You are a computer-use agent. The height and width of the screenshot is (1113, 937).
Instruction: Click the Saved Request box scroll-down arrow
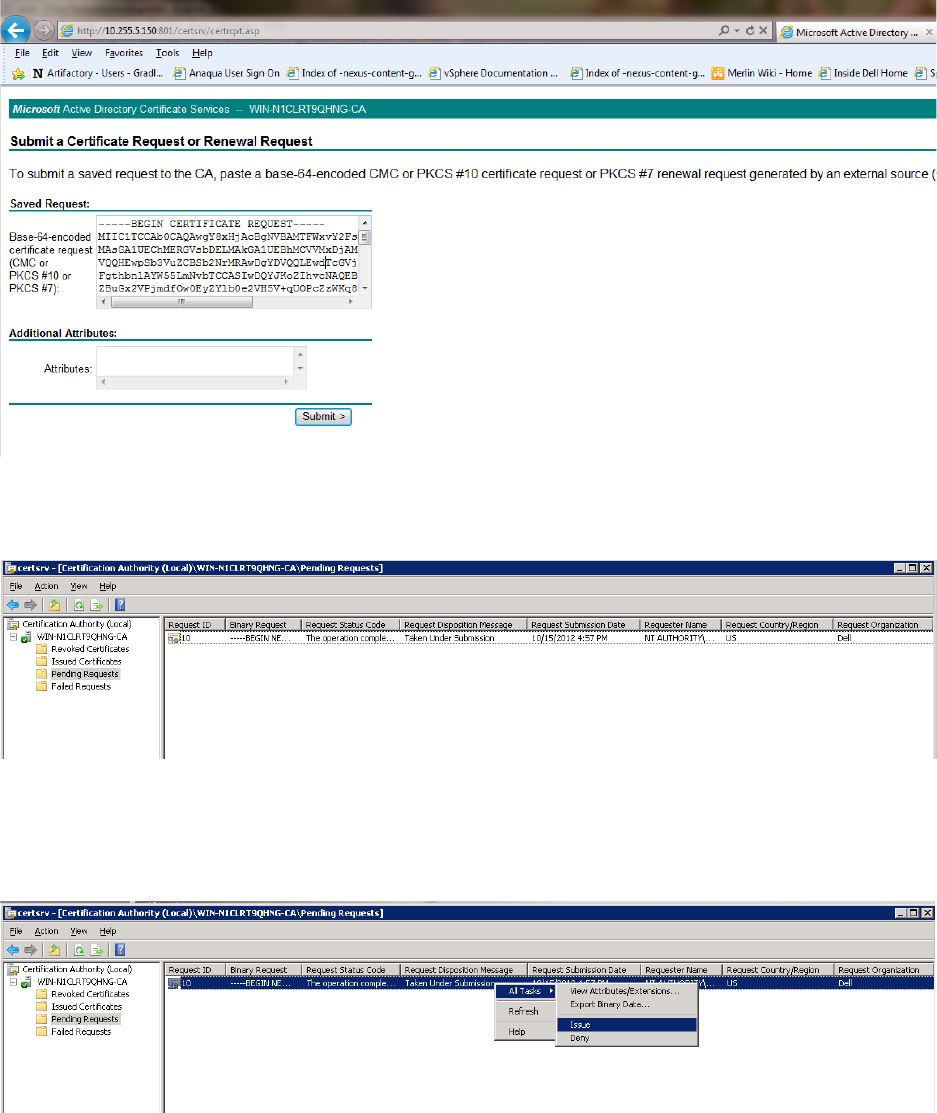[x=365, y=289]
